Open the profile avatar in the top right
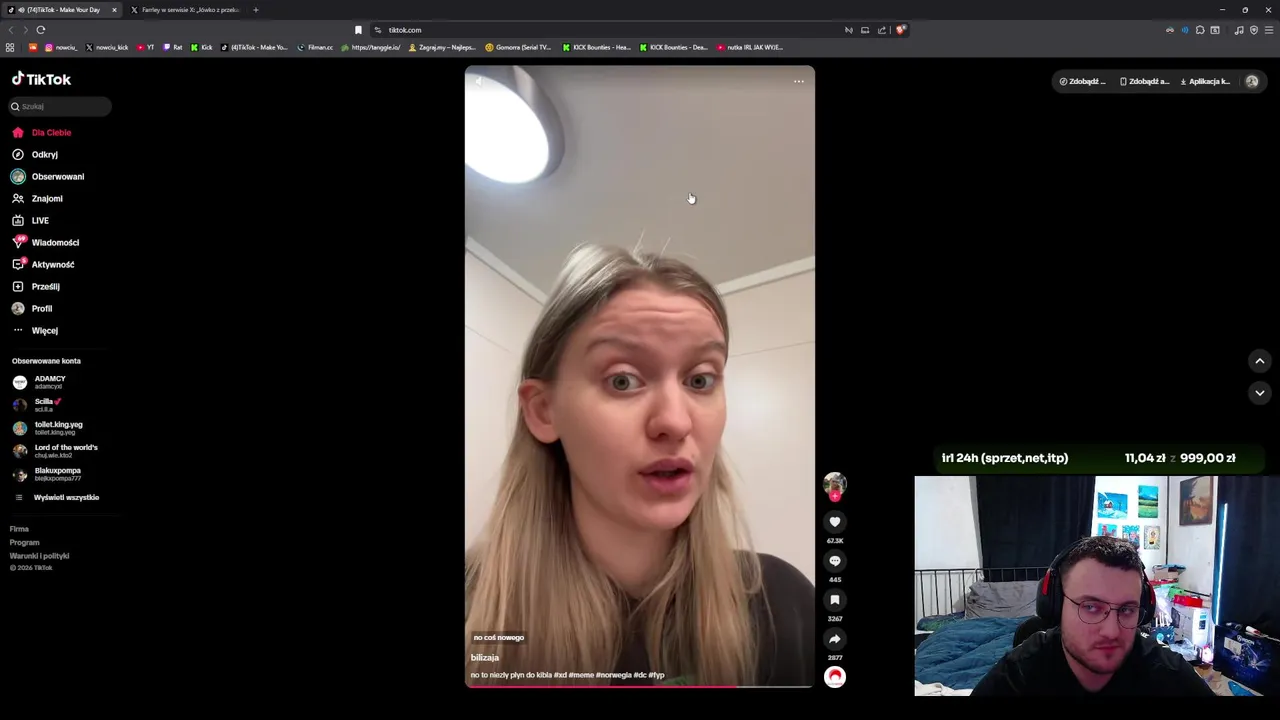Screen dimensions: 1280x720 (x=1252, y=82)
